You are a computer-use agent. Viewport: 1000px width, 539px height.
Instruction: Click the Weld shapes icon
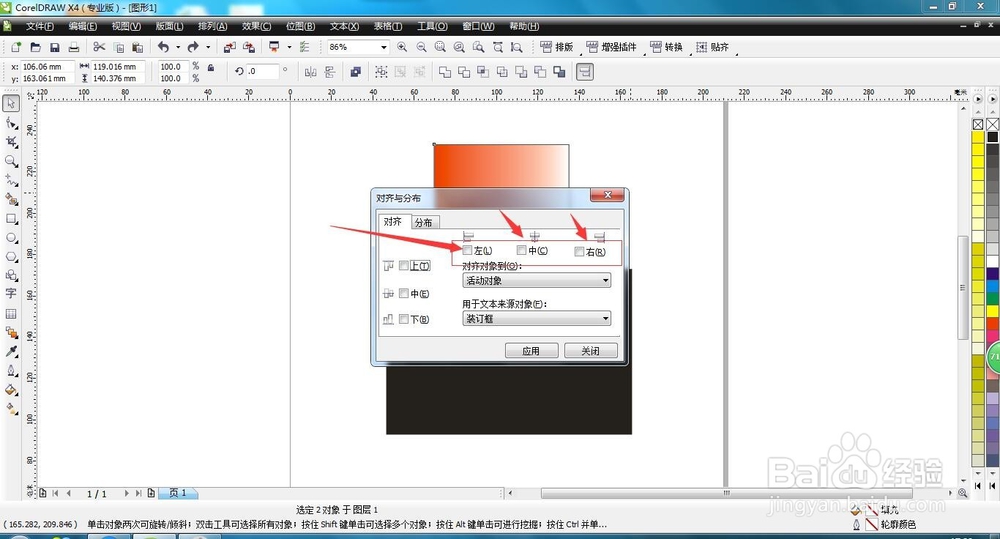[445, 72]
